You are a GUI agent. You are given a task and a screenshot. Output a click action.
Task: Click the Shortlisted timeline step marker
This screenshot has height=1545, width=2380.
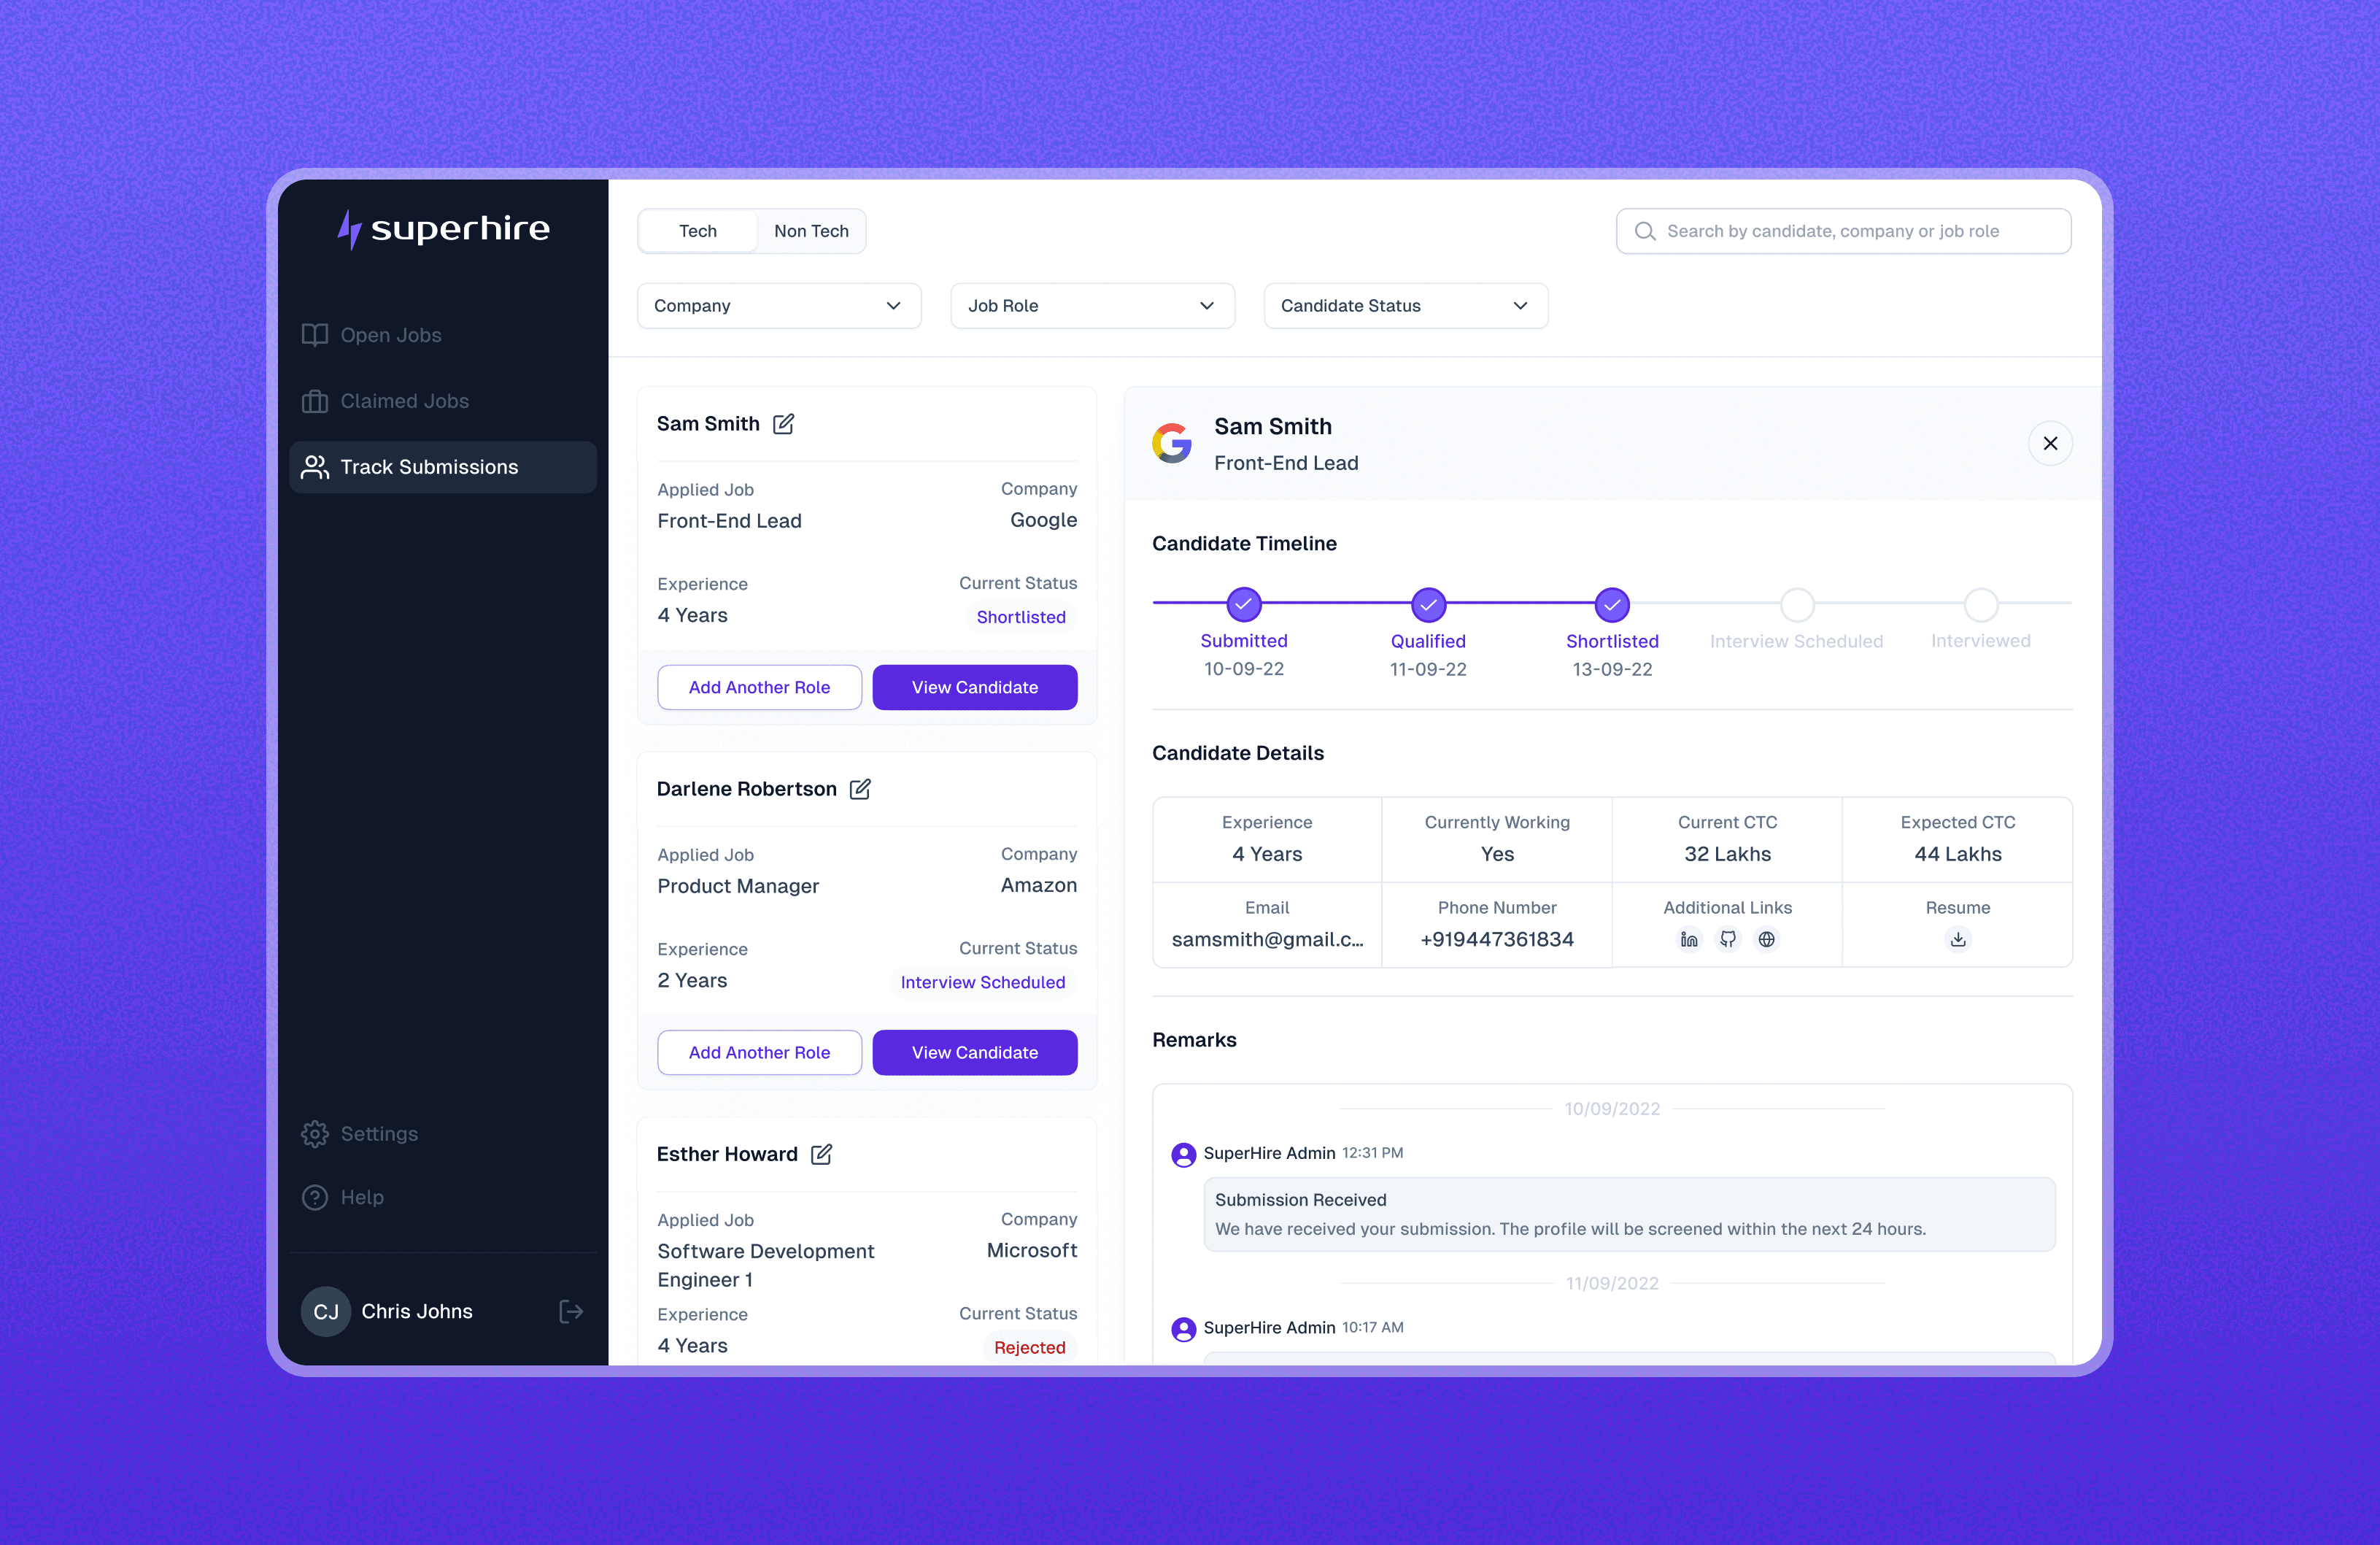coord(1612,604)
